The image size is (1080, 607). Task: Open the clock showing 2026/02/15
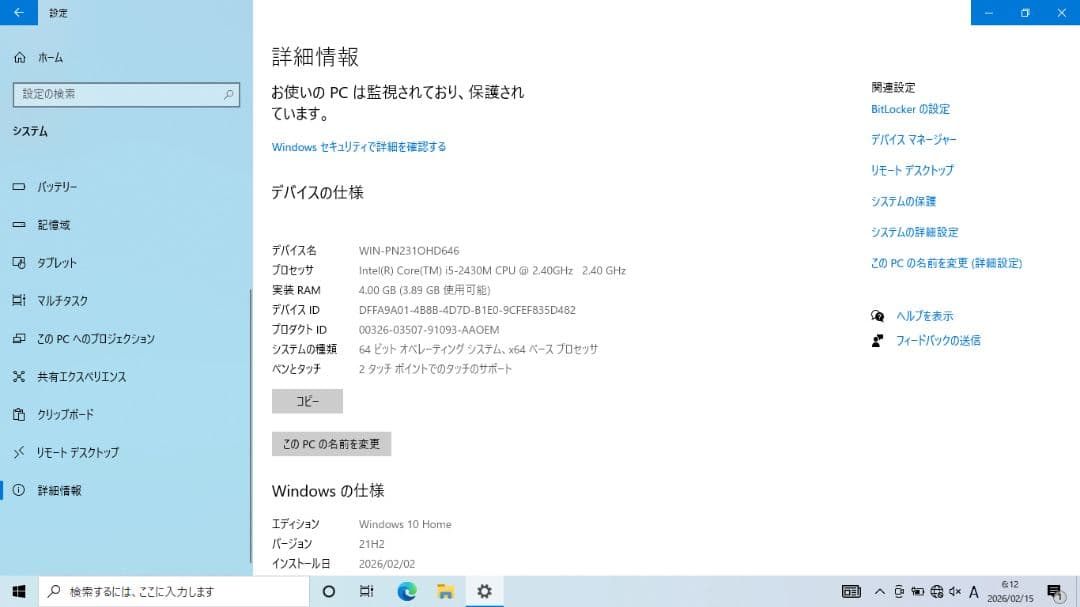point(1010,591)
